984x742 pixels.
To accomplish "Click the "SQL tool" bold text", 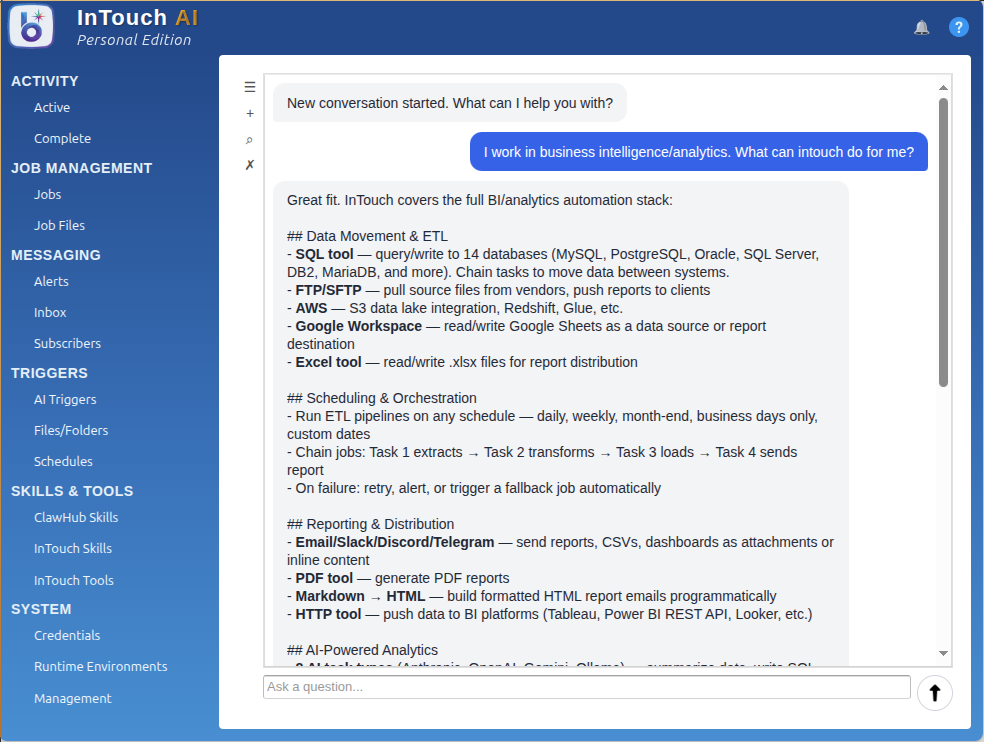I will (324, 254).
